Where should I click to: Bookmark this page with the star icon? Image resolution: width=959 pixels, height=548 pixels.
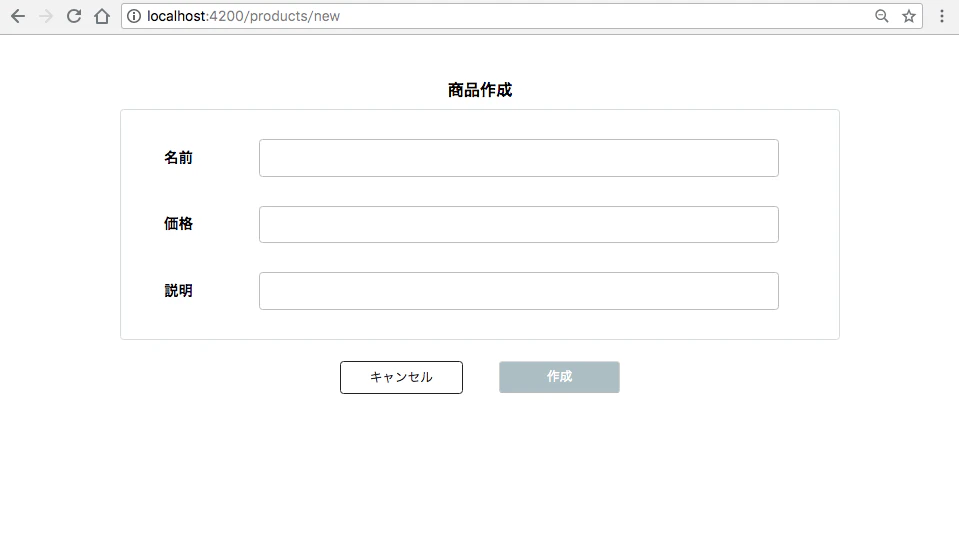click(x=909, y=17)
